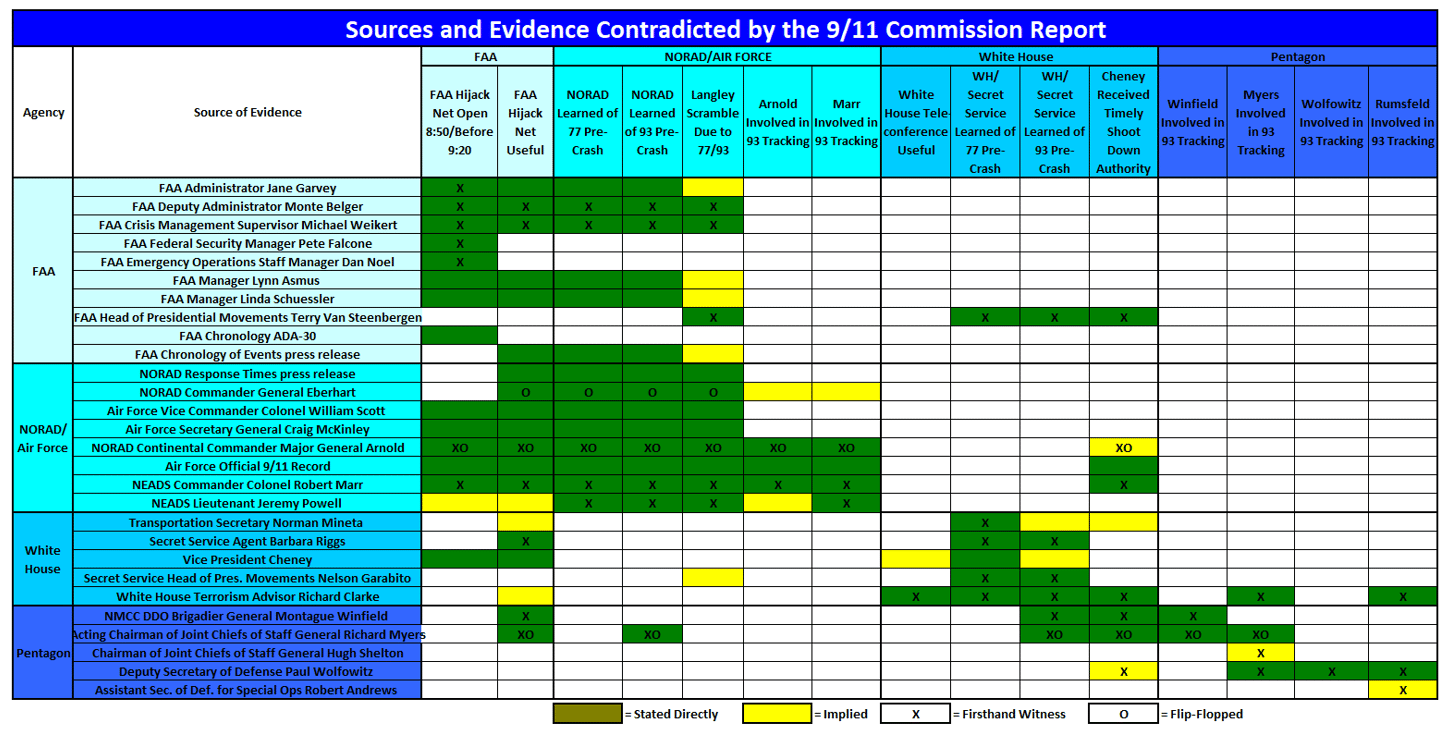This screenshot has width=1440, height=735.
Task: Select the White House Teleconference Useful header
Action: click(916, 122)
